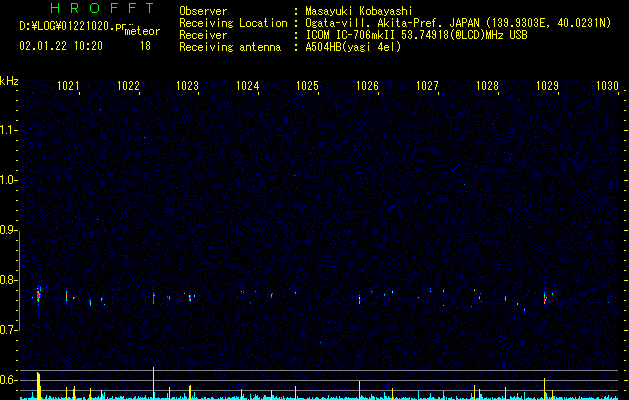Screen dimensions: 629x400
Task: Click the 1028 time axis tick label
Action: (487, 86)
